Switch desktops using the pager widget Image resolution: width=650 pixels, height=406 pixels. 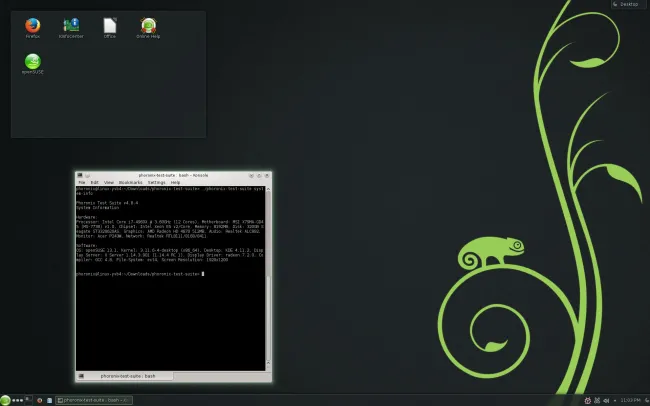pyautogui.click(x=28, y=400)
